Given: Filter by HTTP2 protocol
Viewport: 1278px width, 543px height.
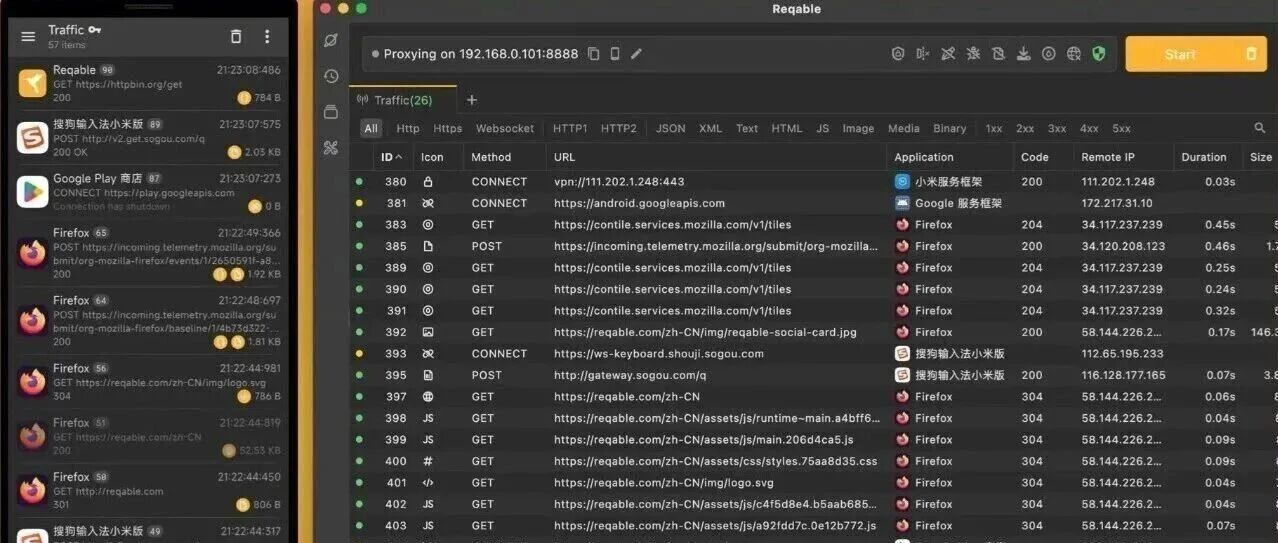Looking at the screenshot, I should (619, 128).
